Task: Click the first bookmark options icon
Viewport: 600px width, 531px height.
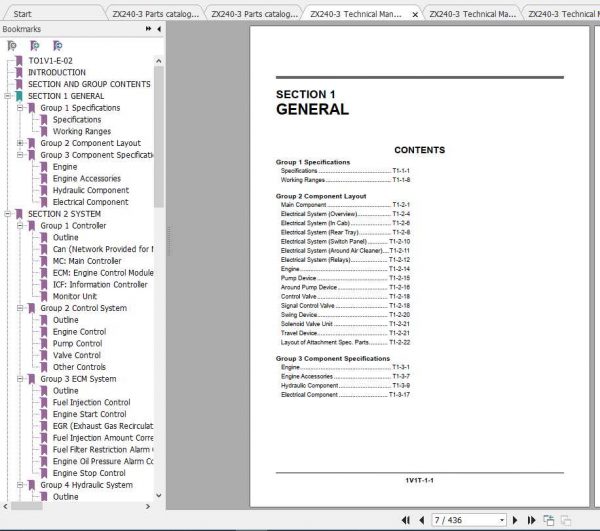Action: 12,46
